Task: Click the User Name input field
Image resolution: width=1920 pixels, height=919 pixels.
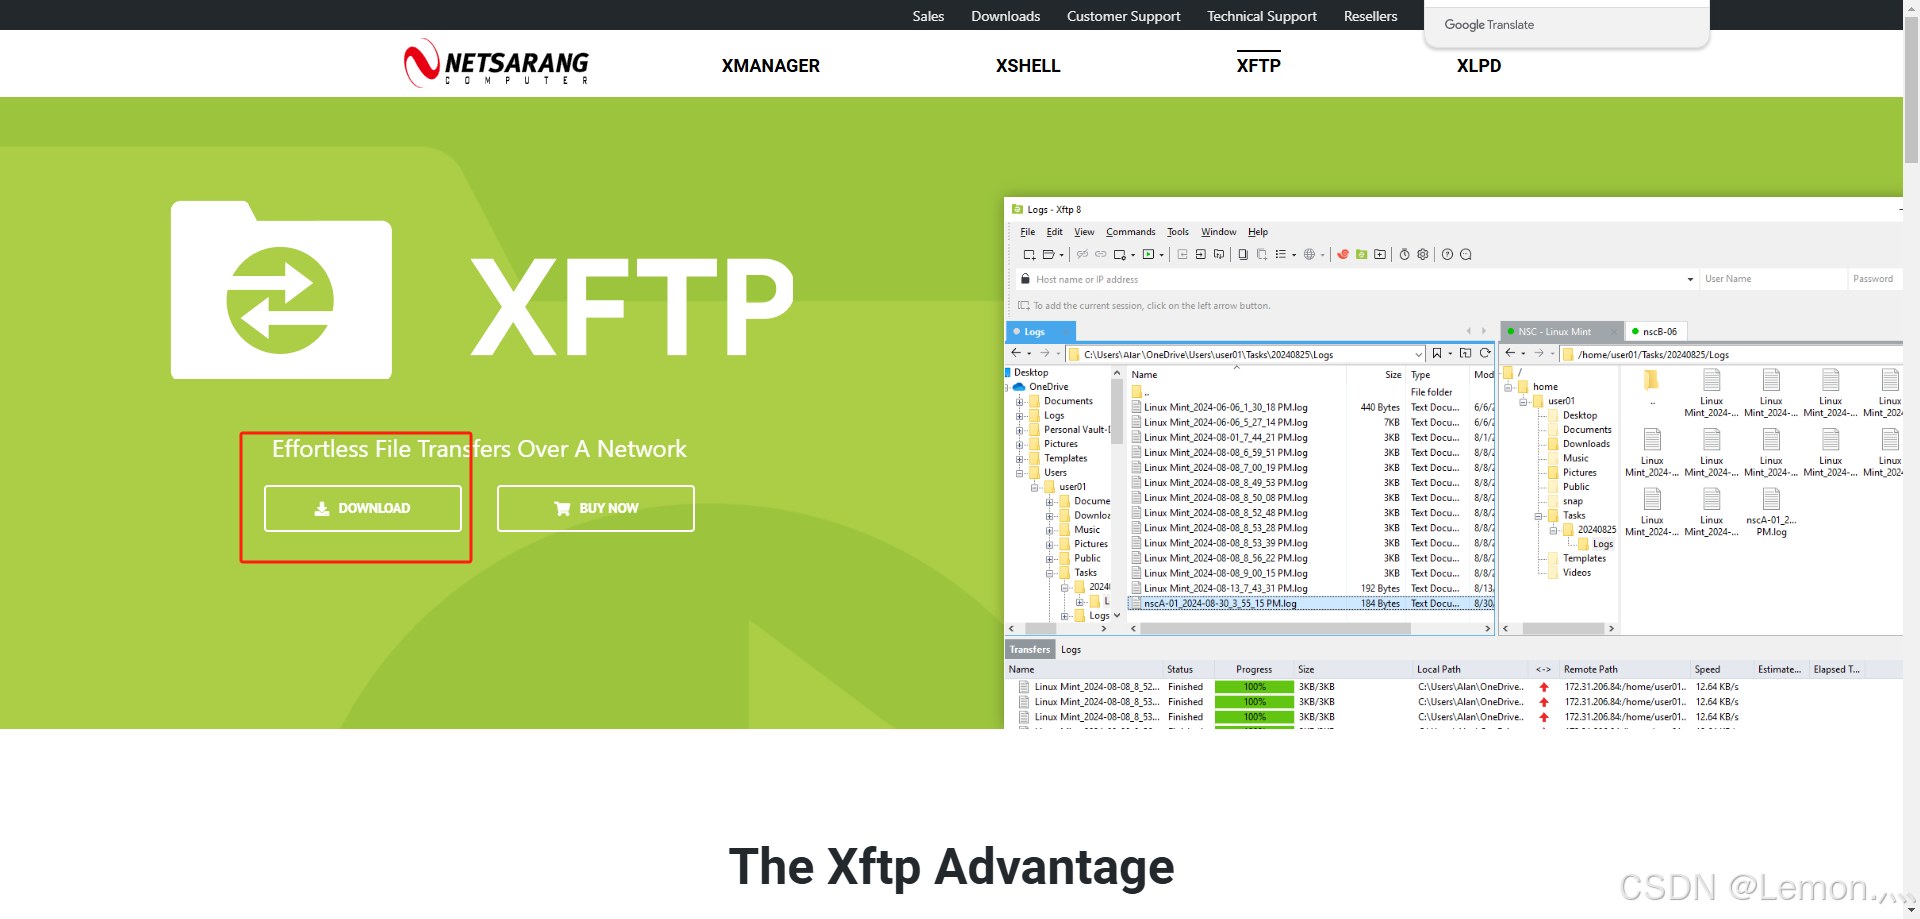Action: (1773, 279)
